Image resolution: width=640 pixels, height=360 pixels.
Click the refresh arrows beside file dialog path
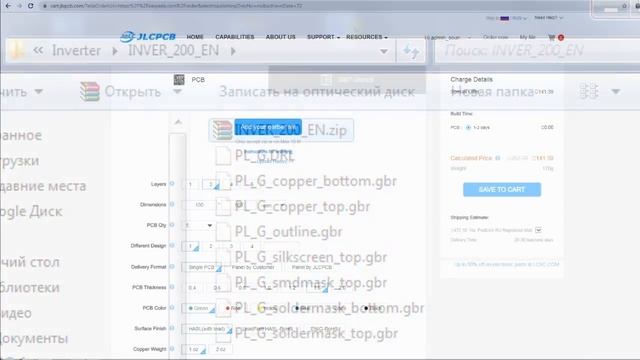411,51
